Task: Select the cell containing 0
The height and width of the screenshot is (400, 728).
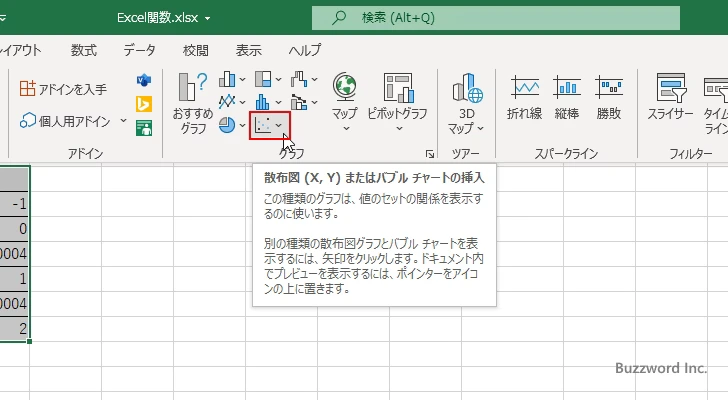Action: 14,229
